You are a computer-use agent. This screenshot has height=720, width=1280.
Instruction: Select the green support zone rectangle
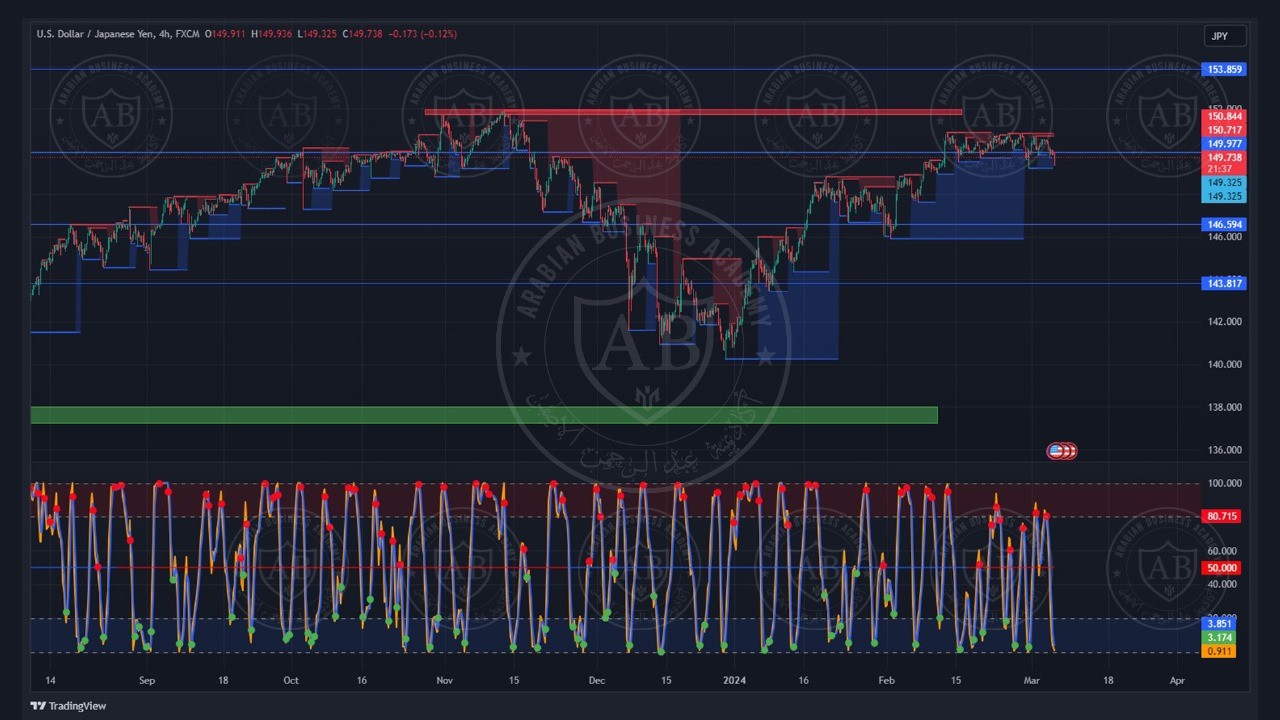484,415
